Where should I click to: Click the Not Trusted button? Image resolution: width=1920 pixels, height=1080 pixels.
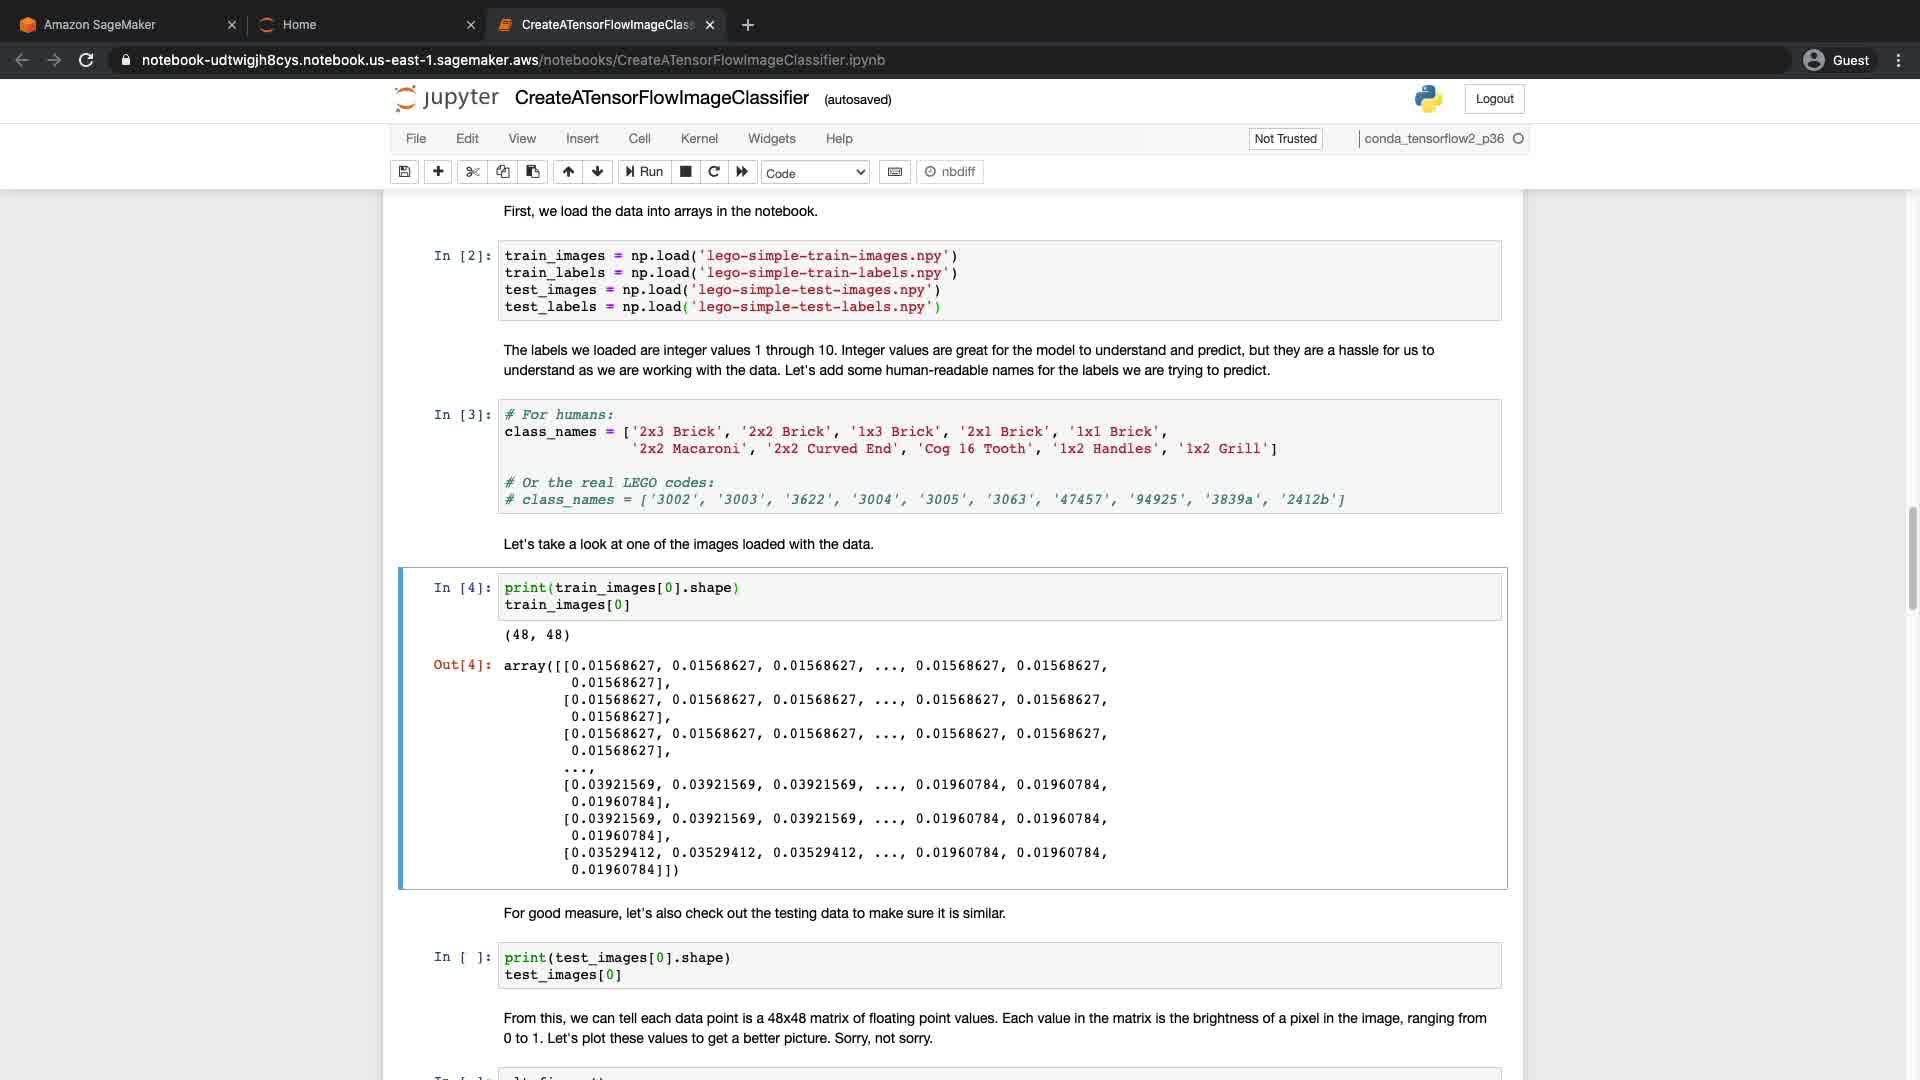tap(1285, 139)
